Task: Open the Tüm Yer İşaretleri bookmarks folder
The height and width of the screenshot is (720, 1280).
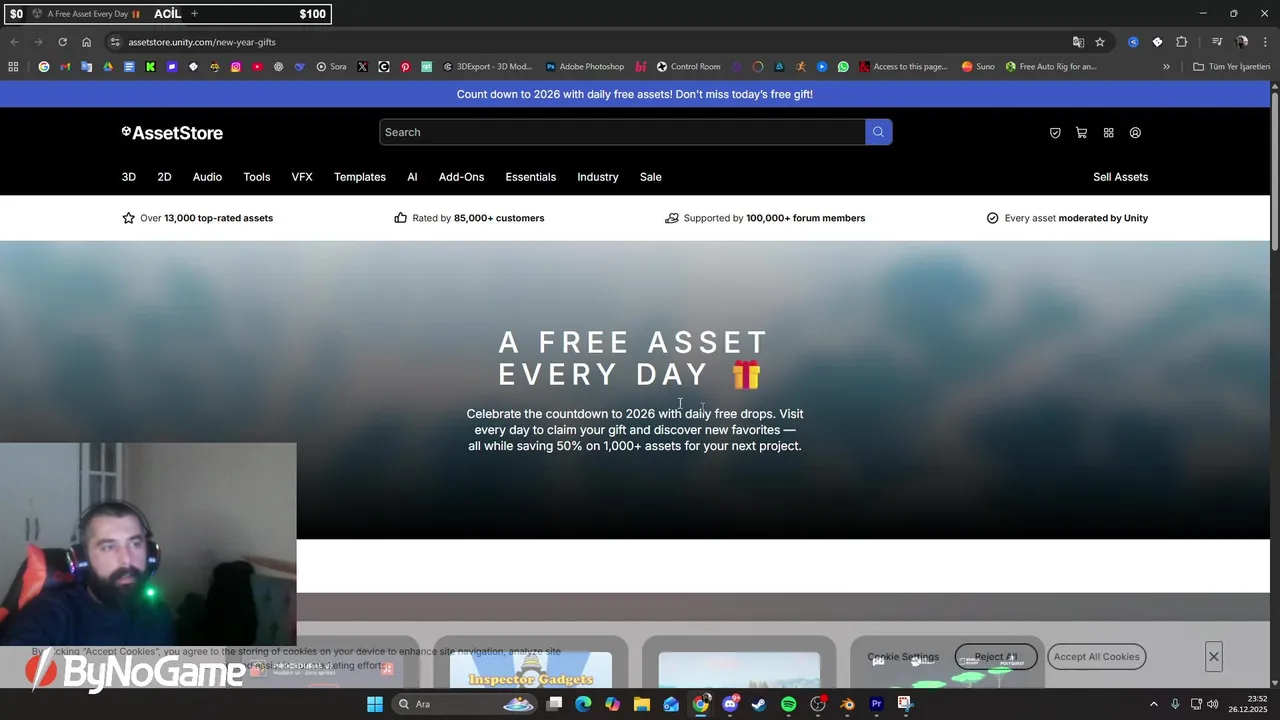Action: pos(1231,67)
